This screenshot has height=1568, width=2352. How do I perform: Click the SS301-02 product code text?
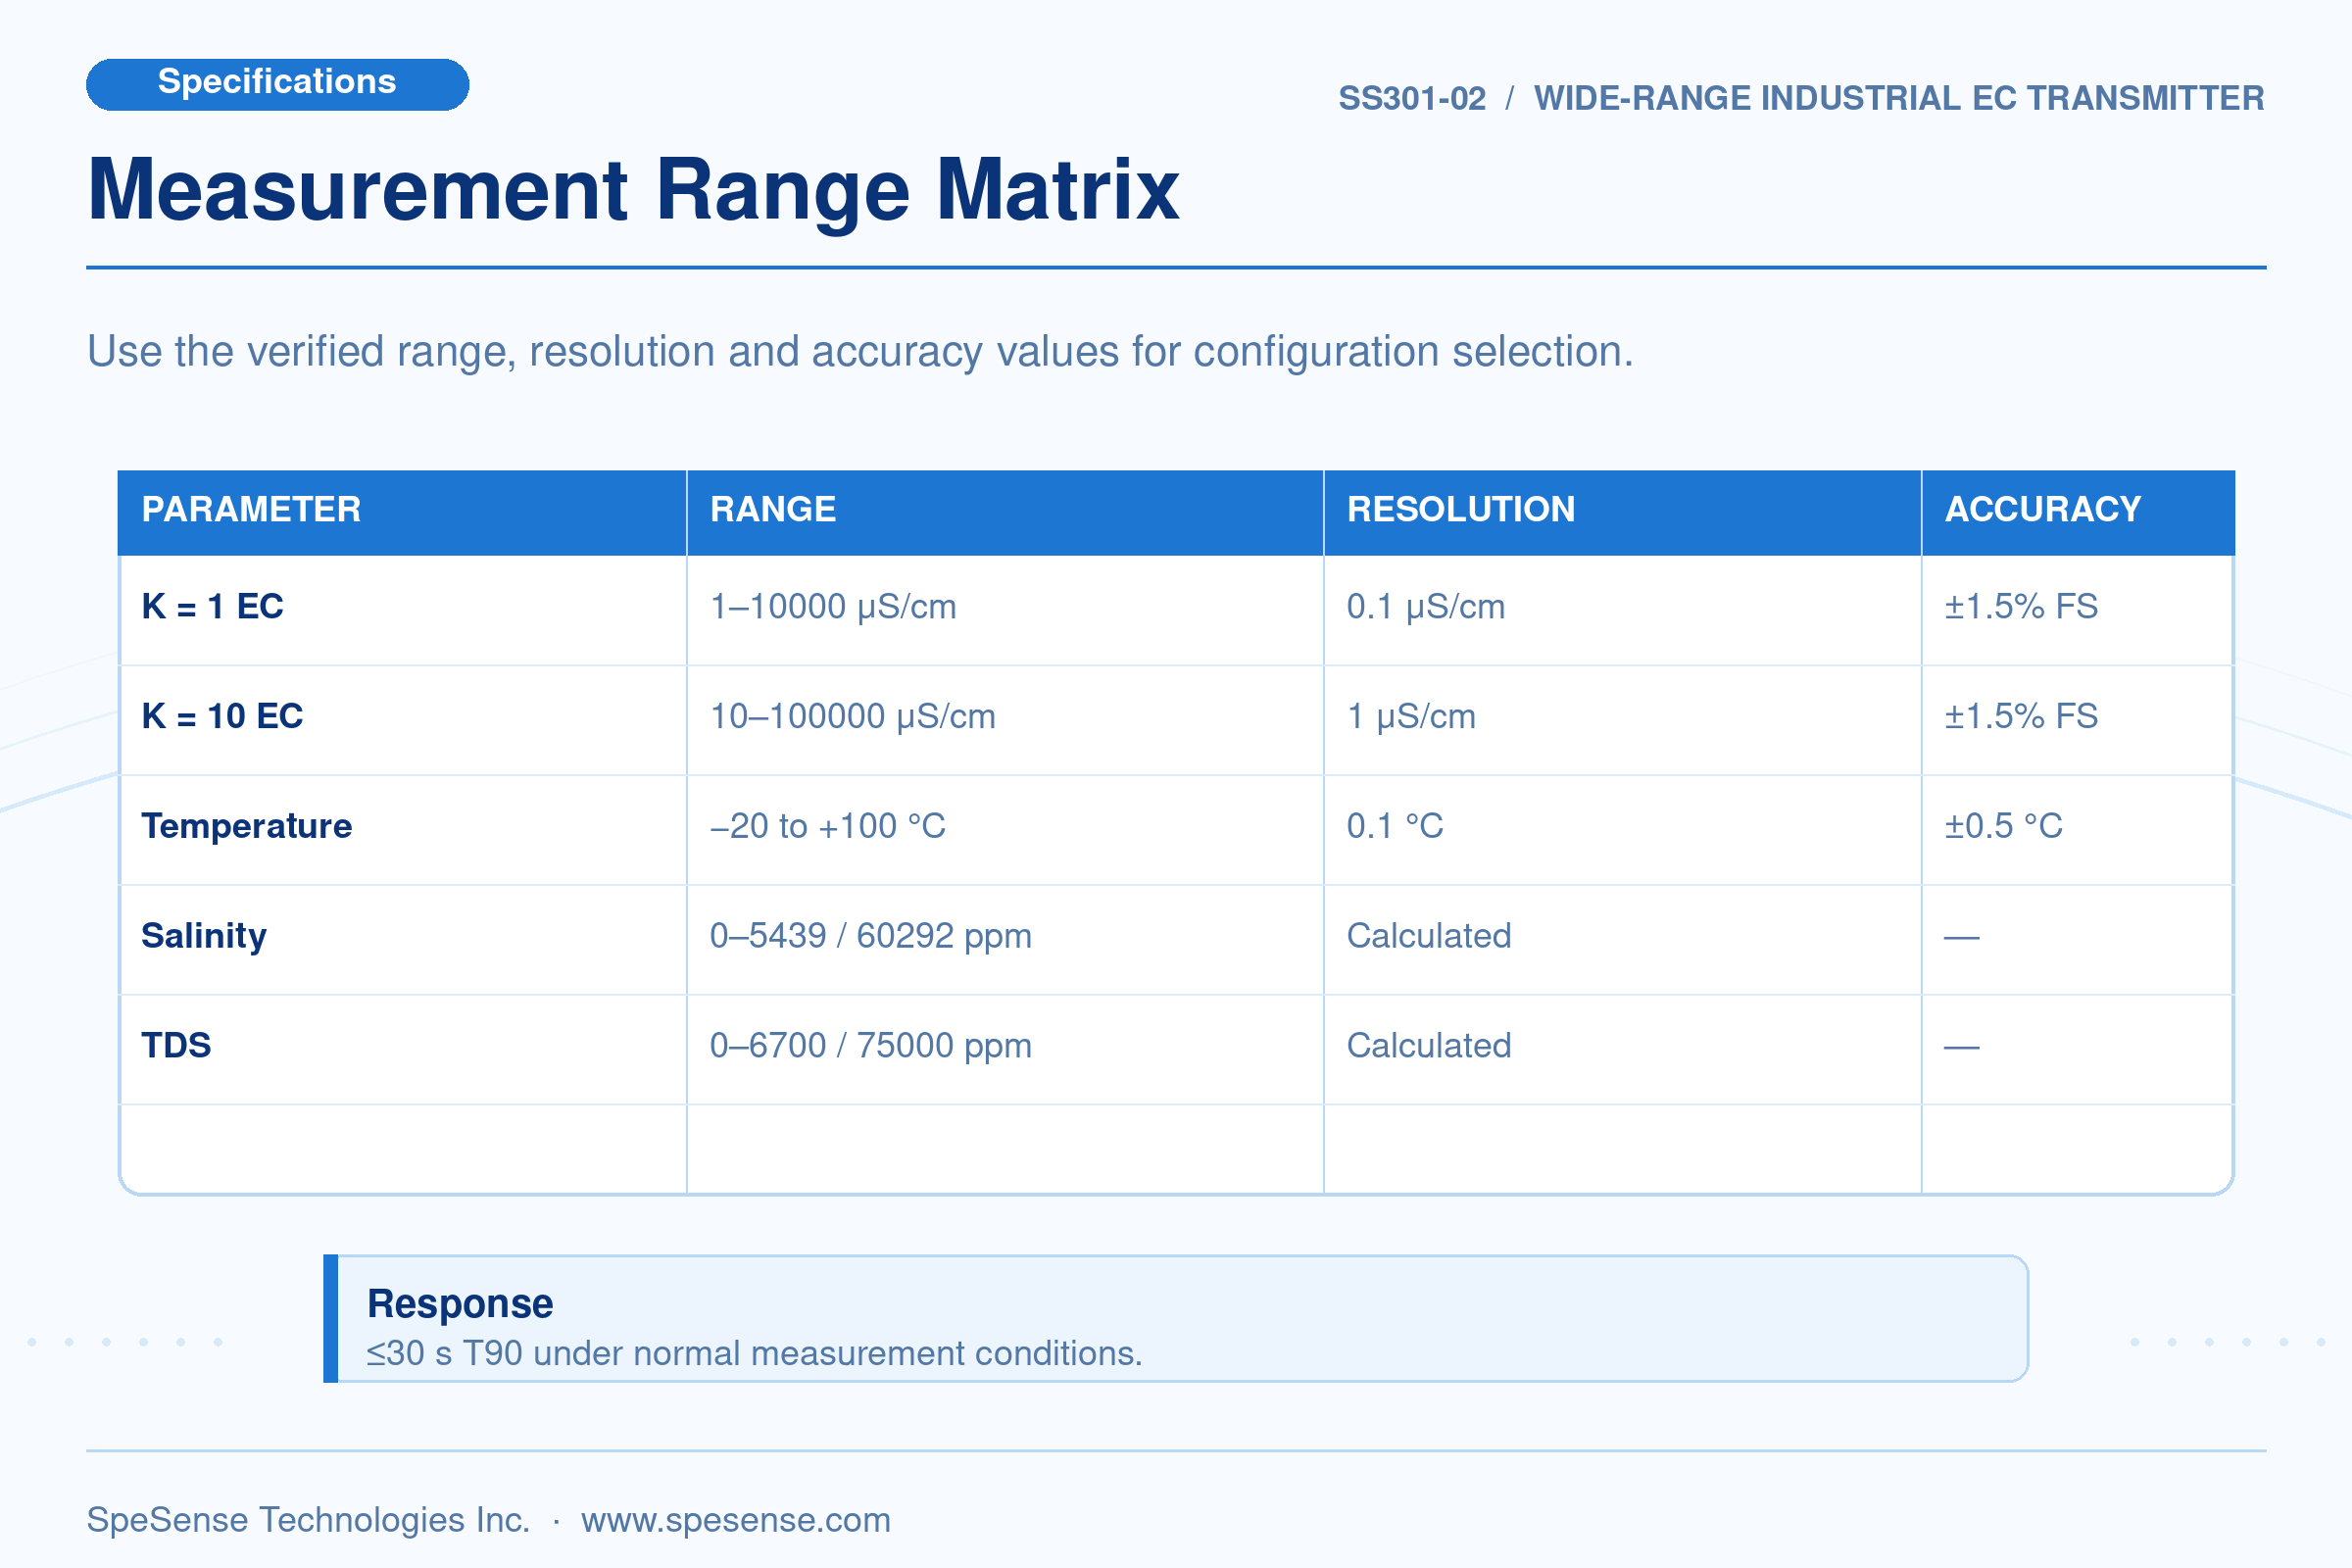point(1412,99)
